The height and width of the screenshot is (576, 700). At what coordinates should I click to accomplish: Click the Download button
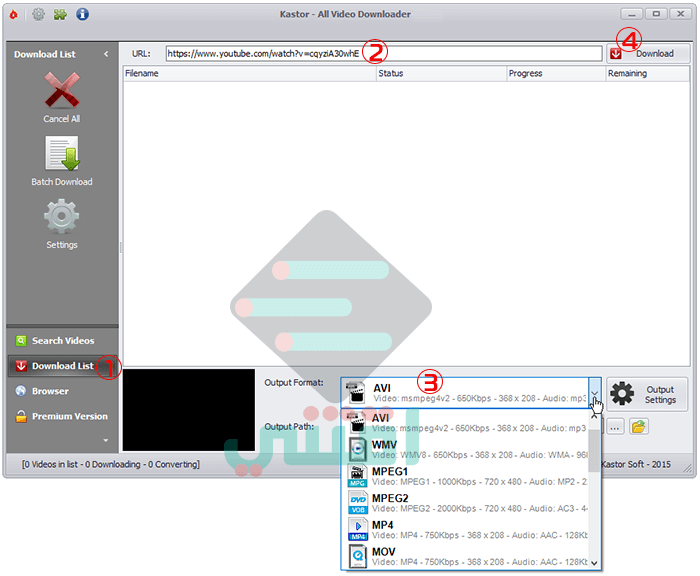(648, 54)
